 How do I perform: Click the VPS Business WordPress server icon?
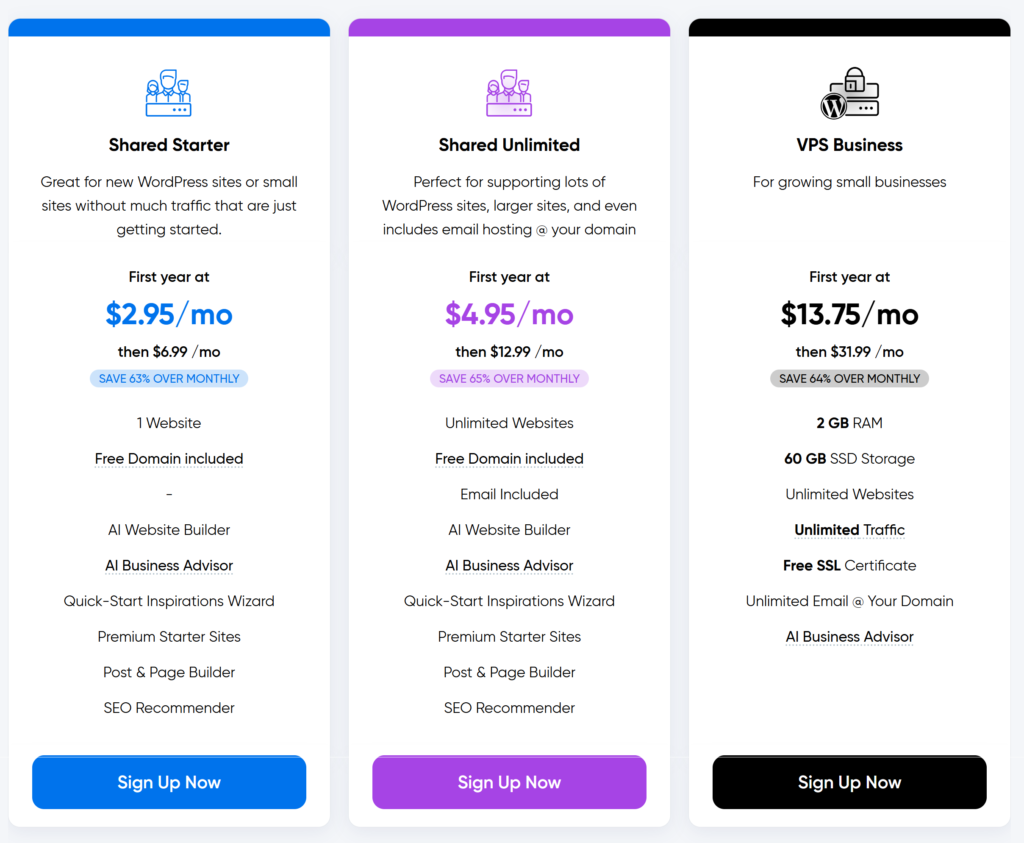pyautogui.click(x=849, y=93)
